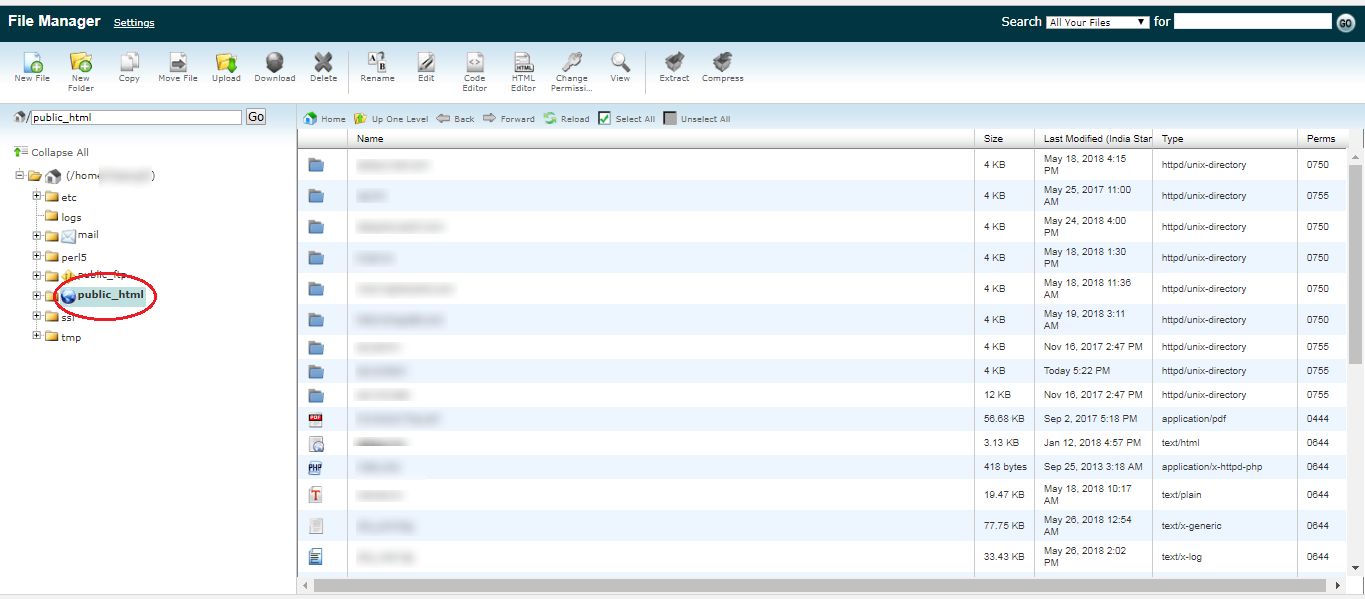This screenshot has height=599, width=1365.
Task: Sort by the Name column header
Action: point(662,138)
